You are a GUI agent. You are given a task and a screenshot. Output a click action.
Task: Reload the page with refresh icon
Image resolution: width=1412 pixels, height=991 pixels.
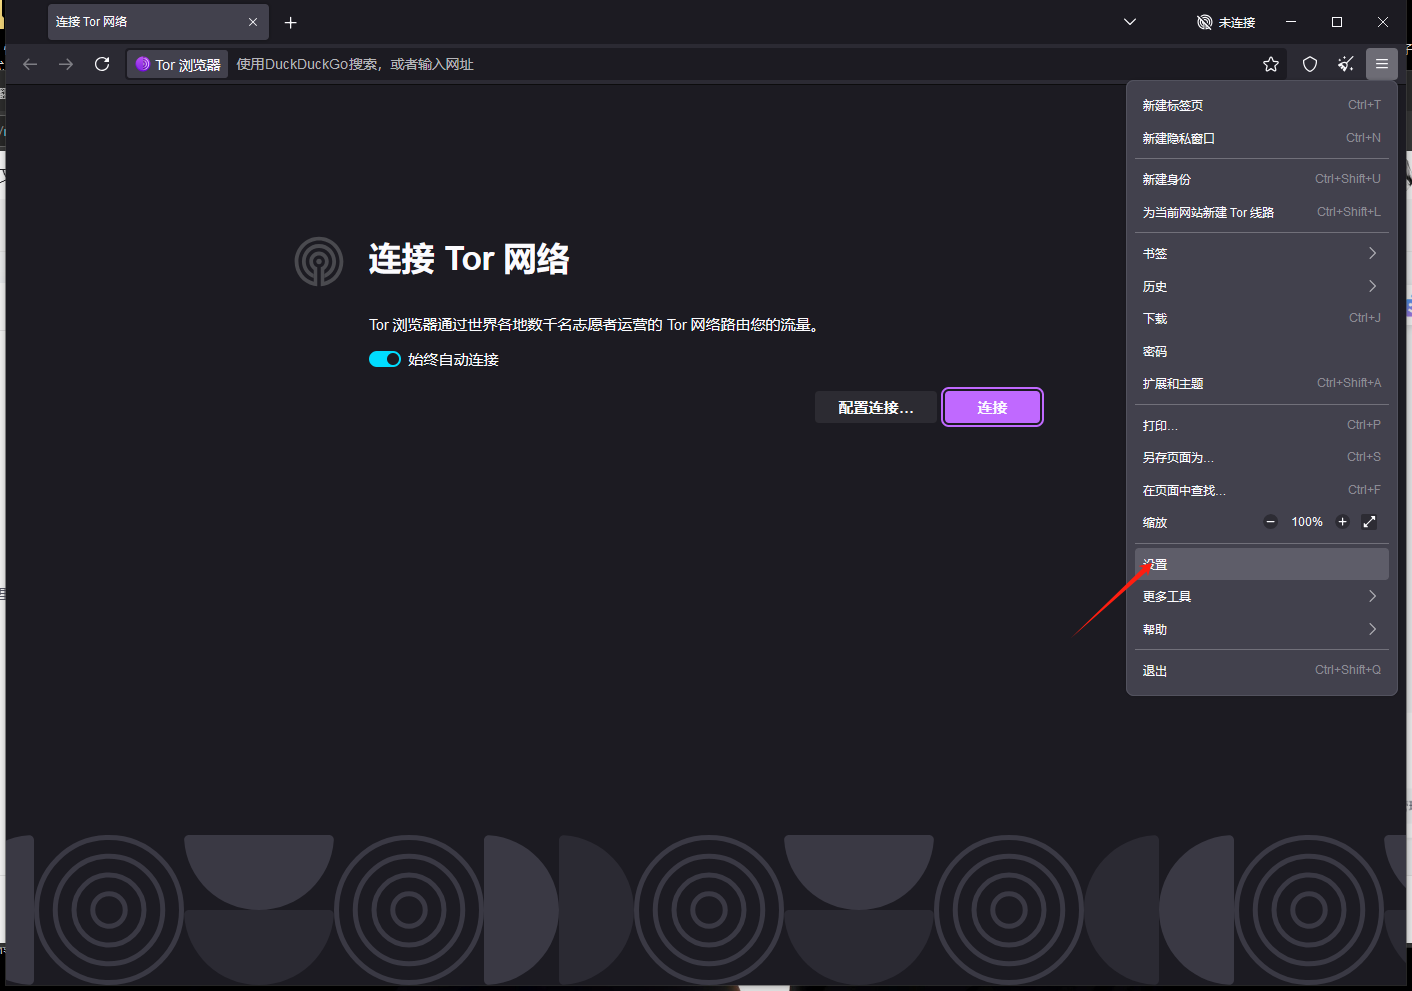coord(102,64)
